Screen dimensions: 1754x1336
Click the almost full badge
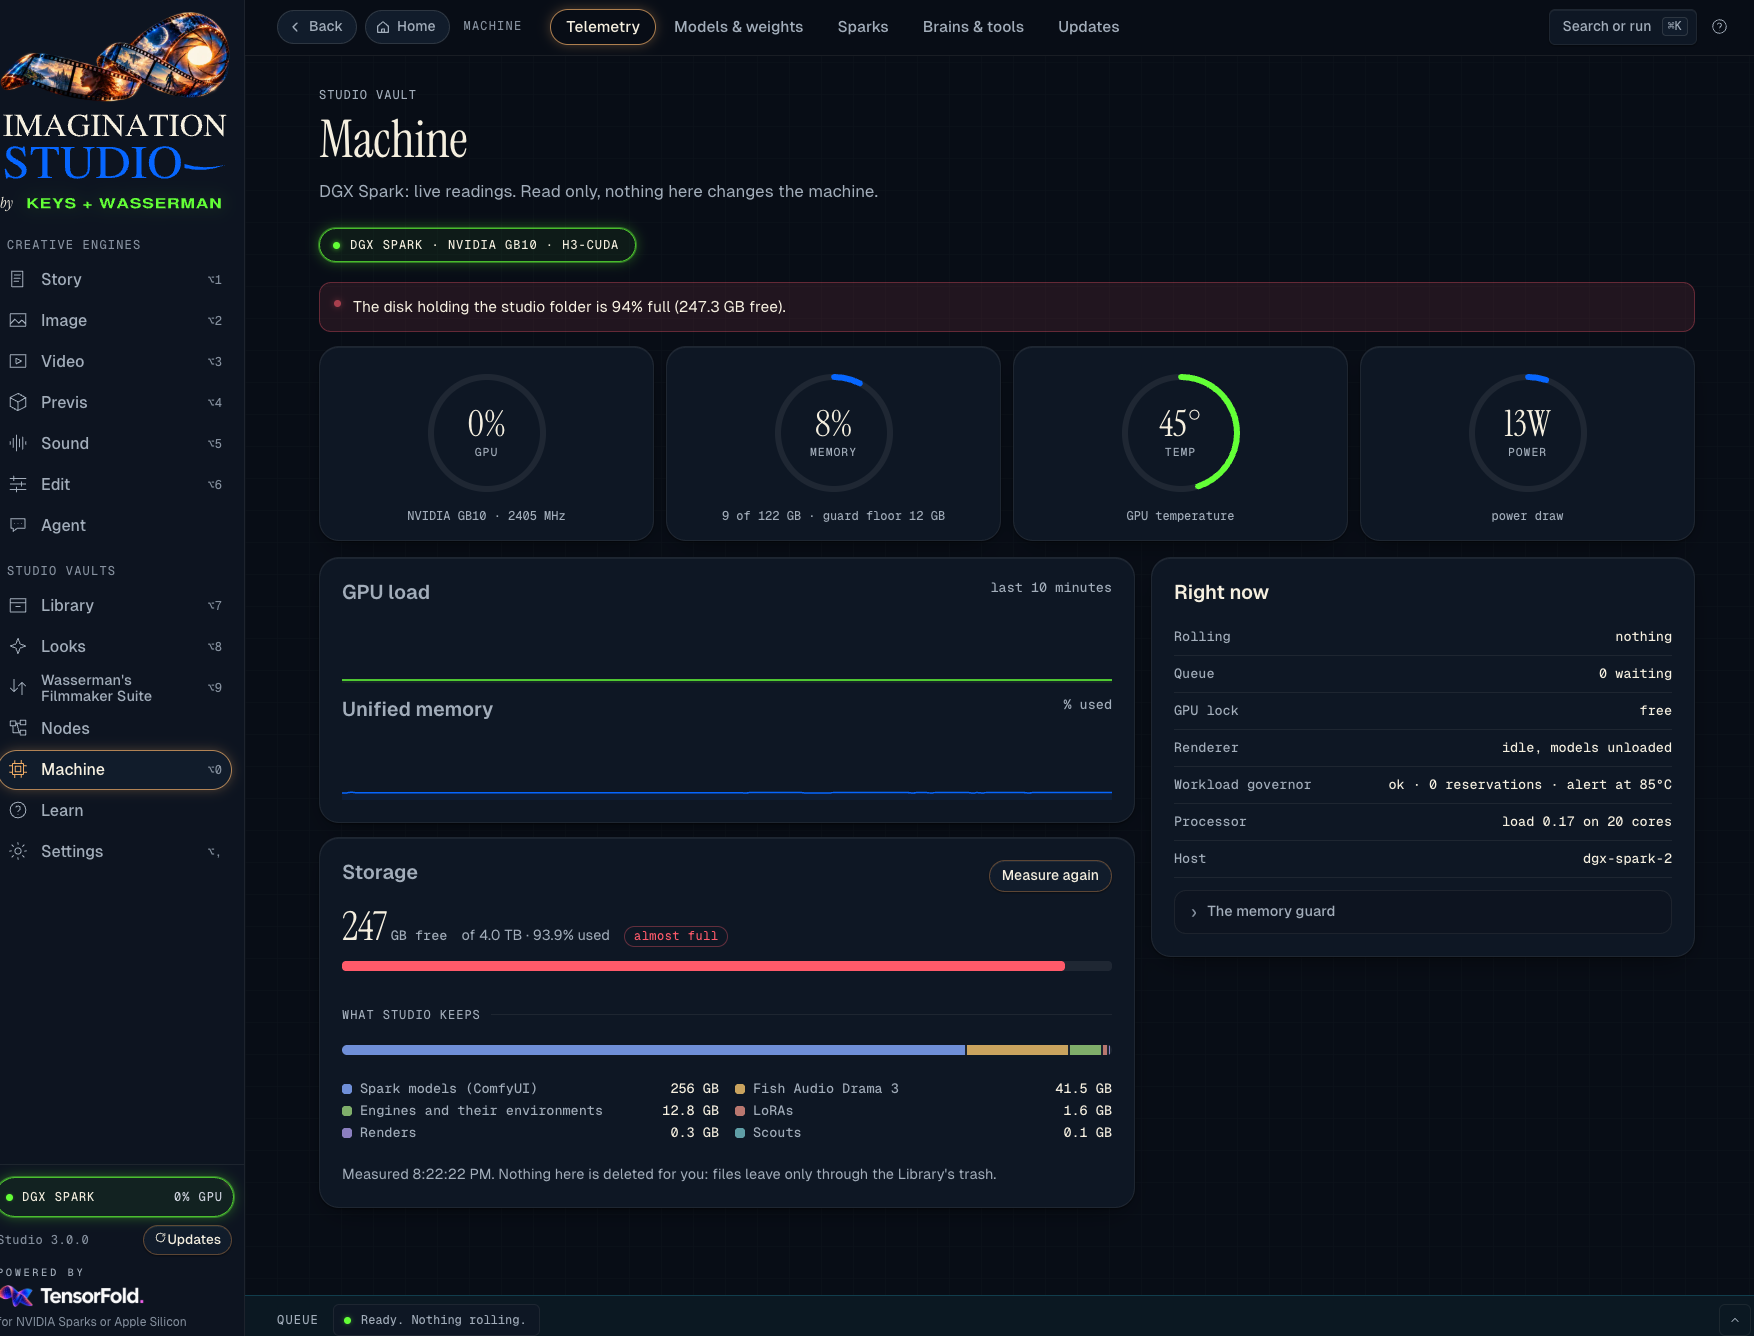click(x=675, y=936)
